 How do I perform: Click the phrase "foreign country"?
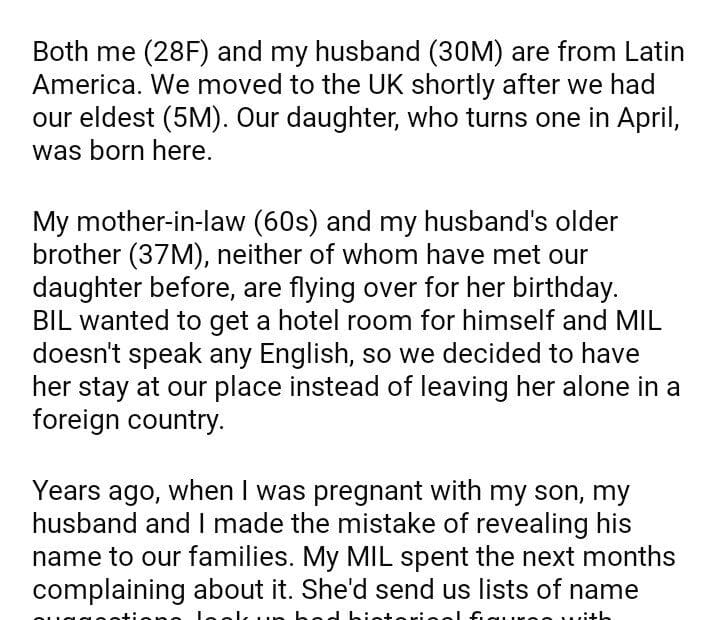tap(127, 421)
